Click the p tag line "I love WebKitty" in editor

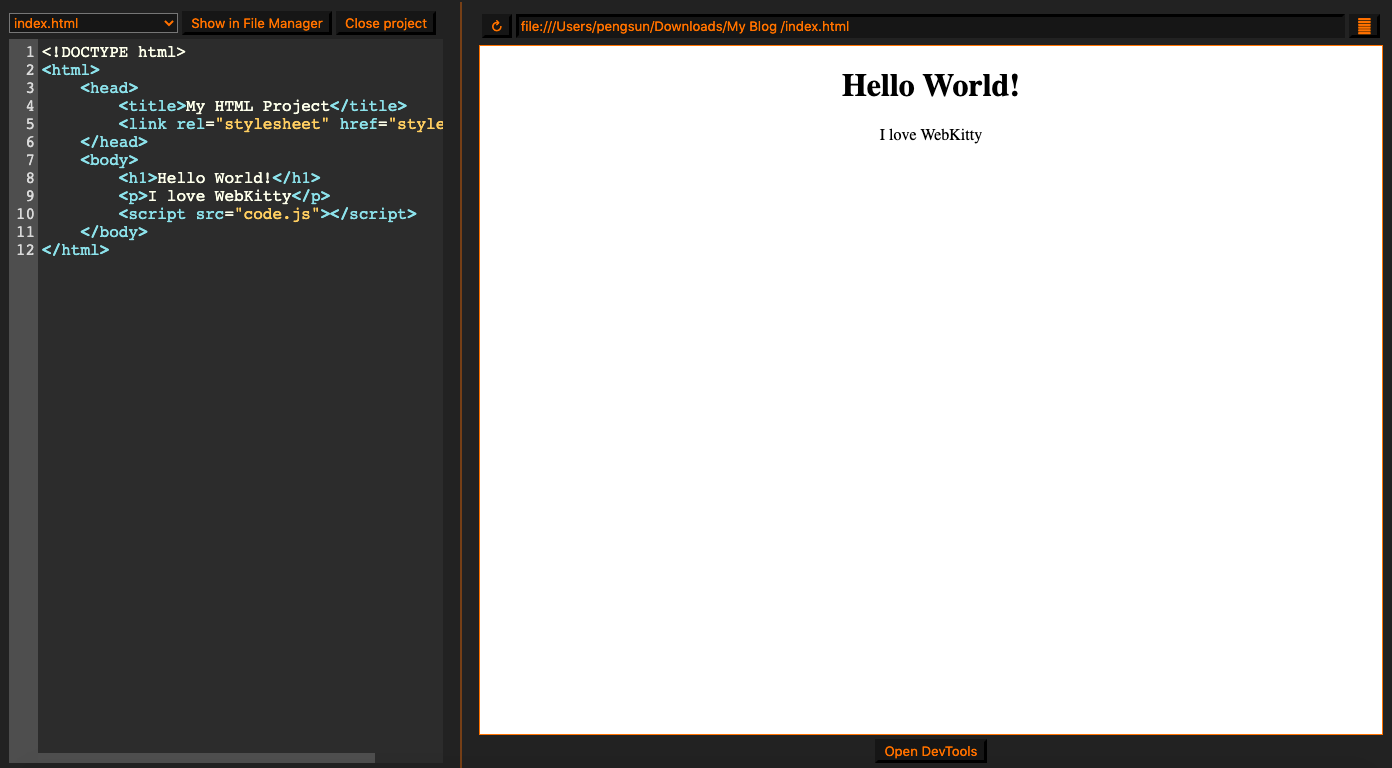click(224, 196)
